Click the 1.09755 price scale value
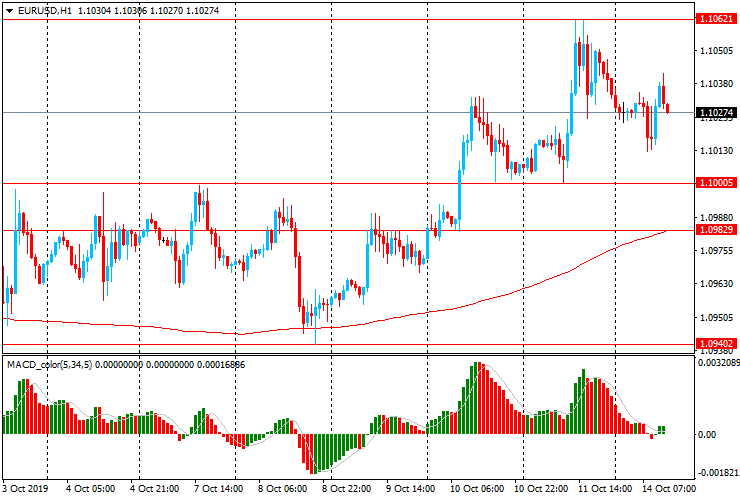Screen dimensions: 740x500 pos(717,251)
